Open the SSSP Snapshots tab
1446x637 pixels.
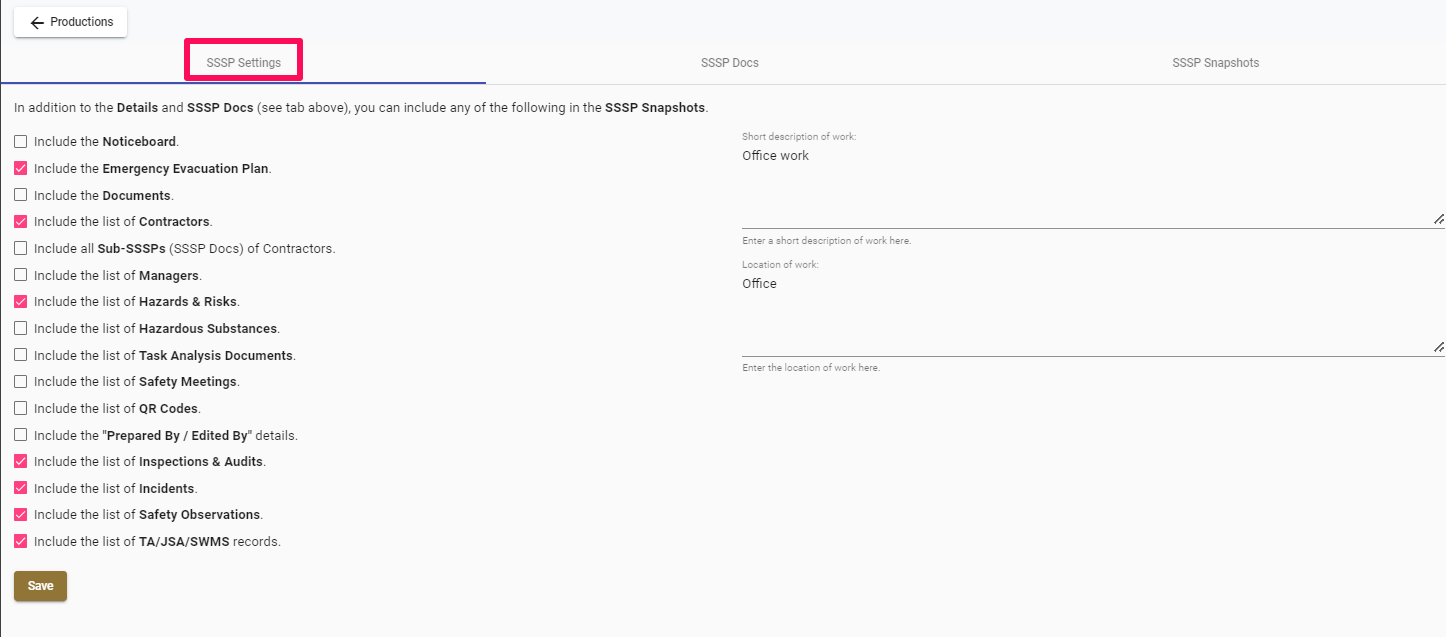click(x=1215, y=62)
